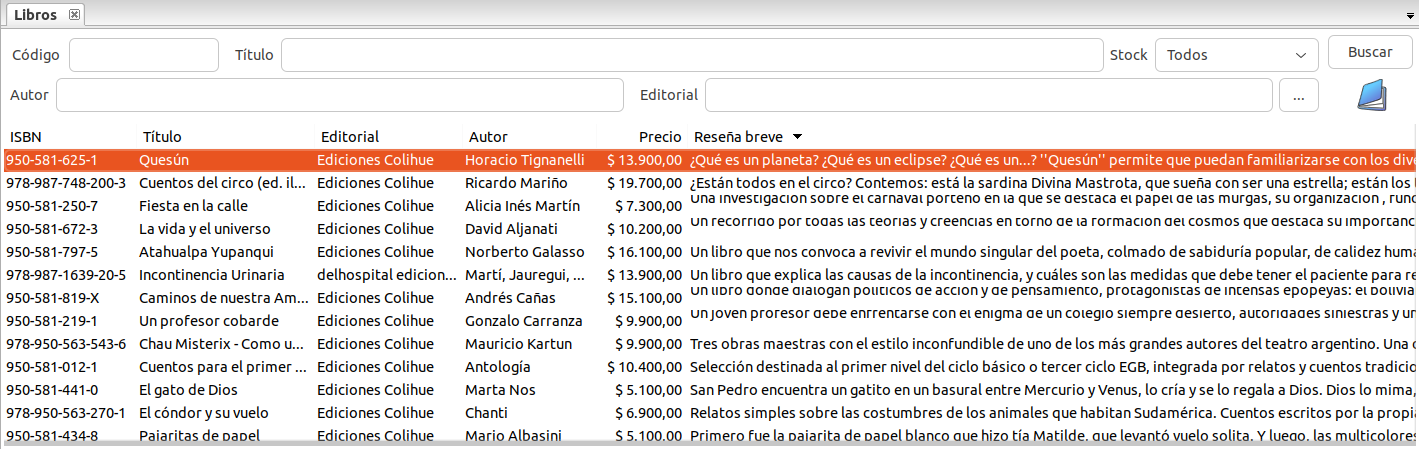Open the tab list dropdown arrow

(1409, 16)
